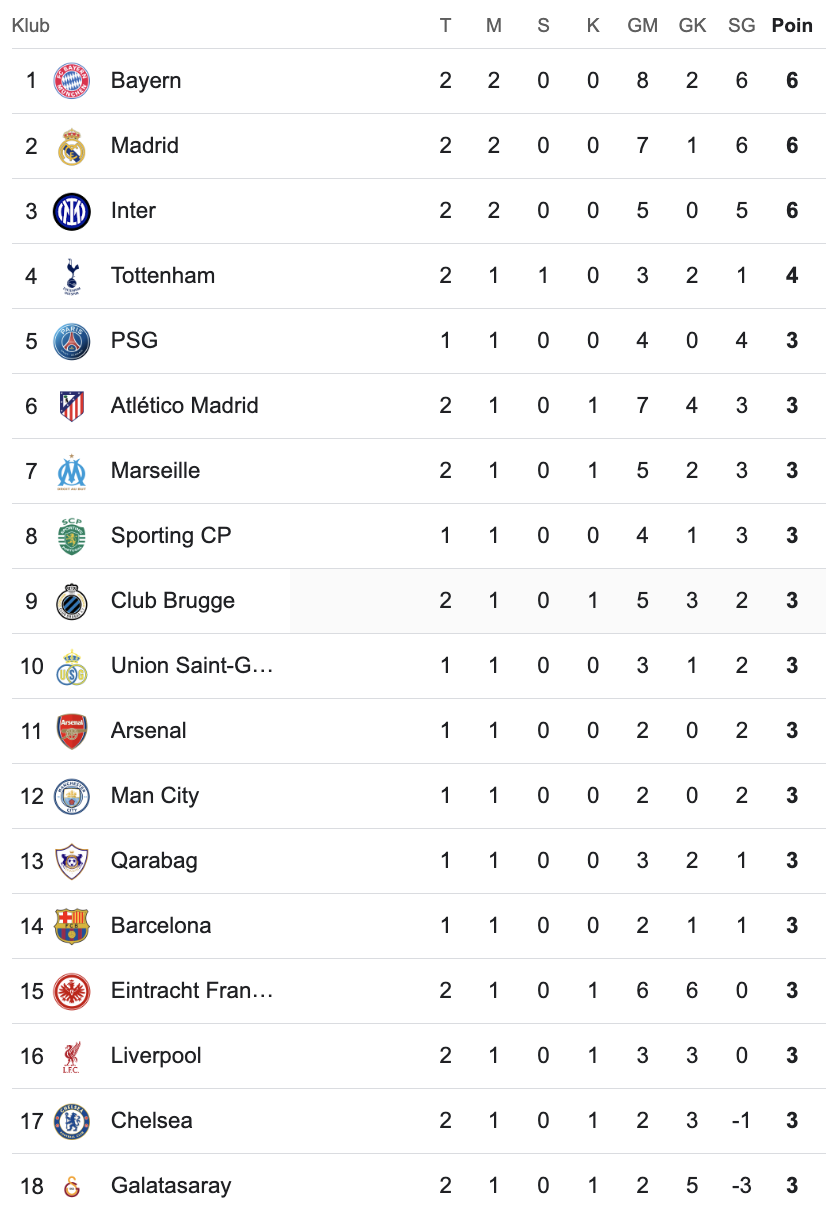This screenshot has width=826, height=1216.
Task: Select the Inter club logo
Action: [x=72, y=211]
